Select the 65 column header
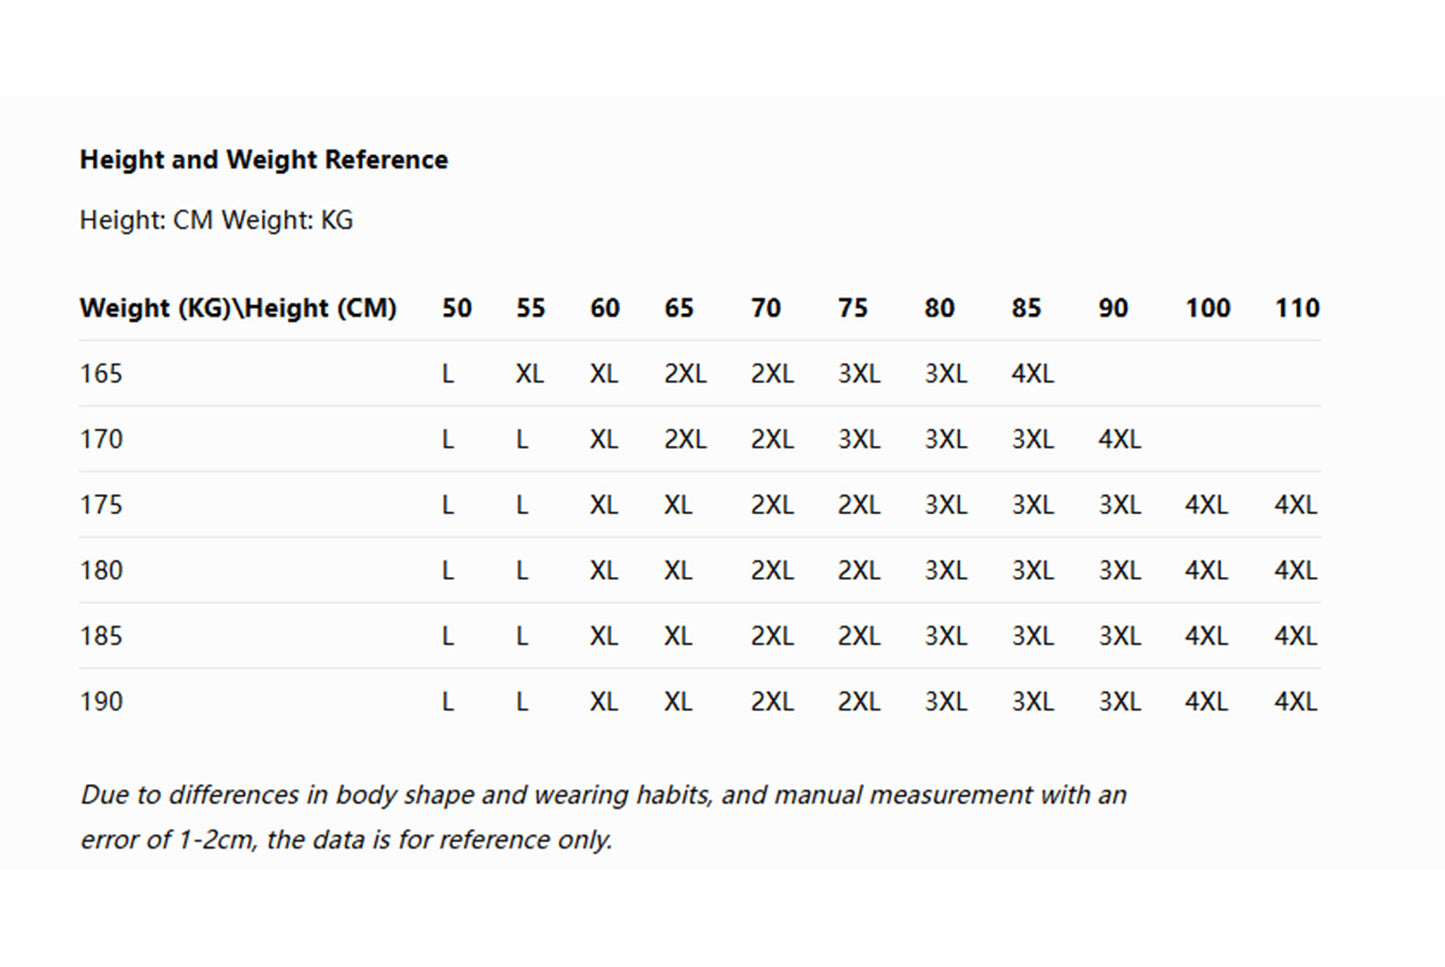 (679, 308)
